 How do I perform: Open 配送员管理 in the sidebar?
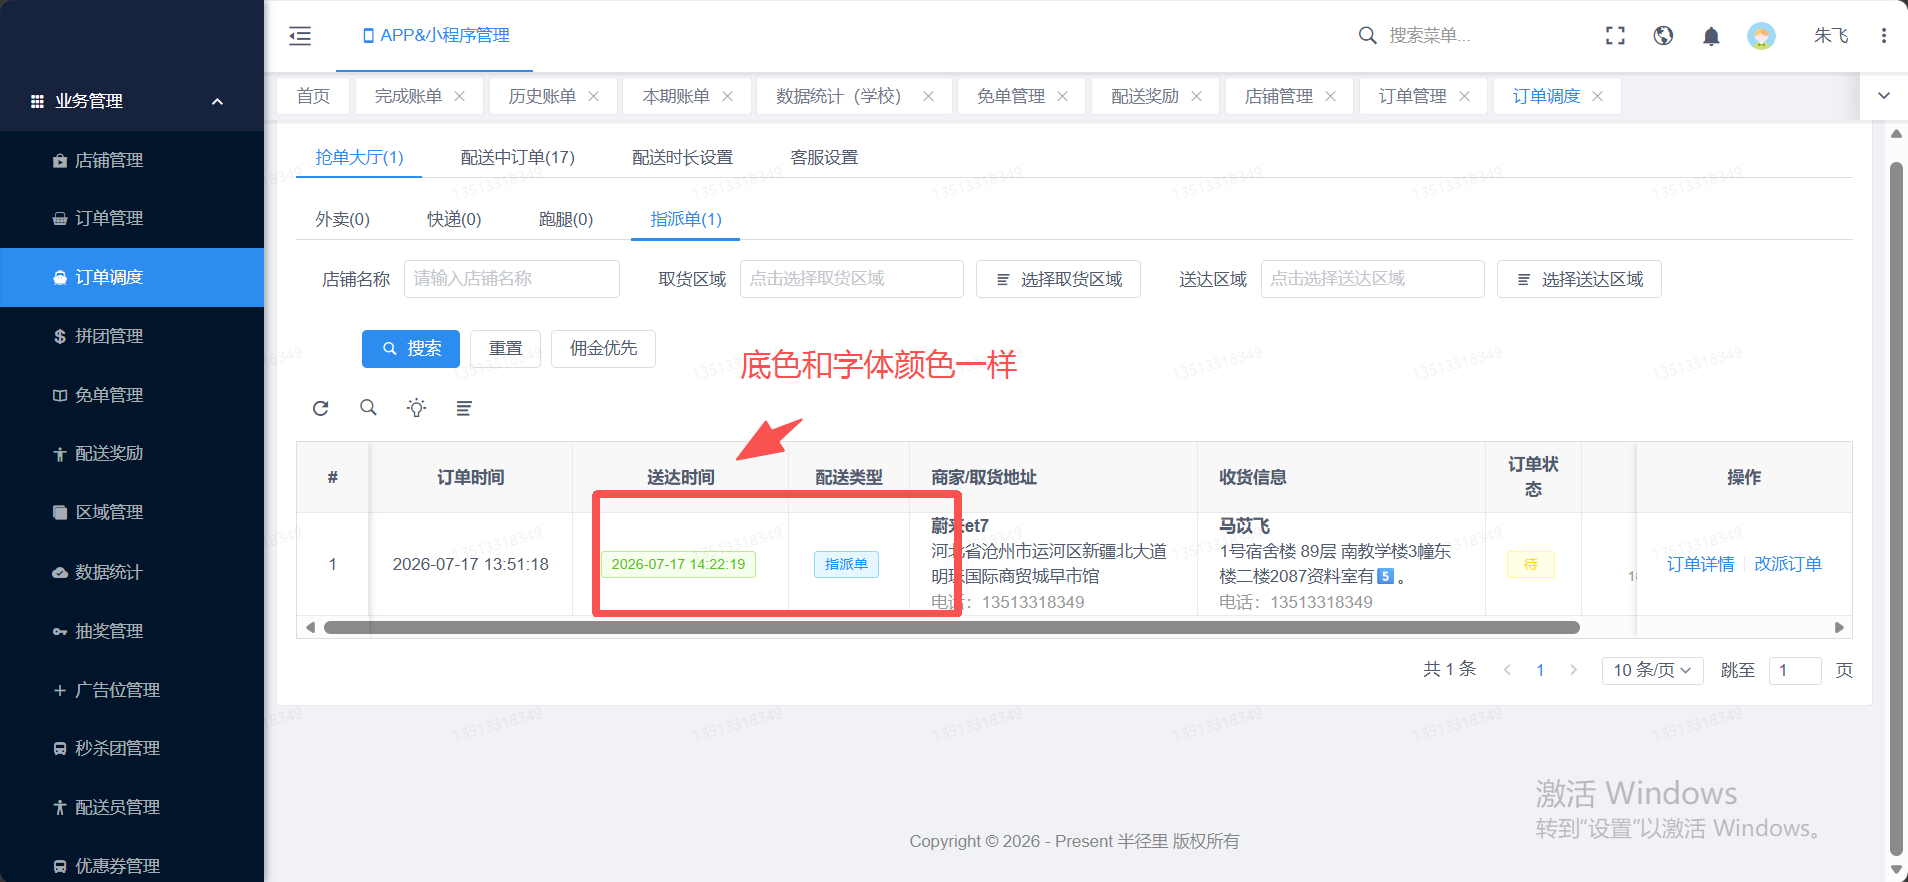(117, 807)
